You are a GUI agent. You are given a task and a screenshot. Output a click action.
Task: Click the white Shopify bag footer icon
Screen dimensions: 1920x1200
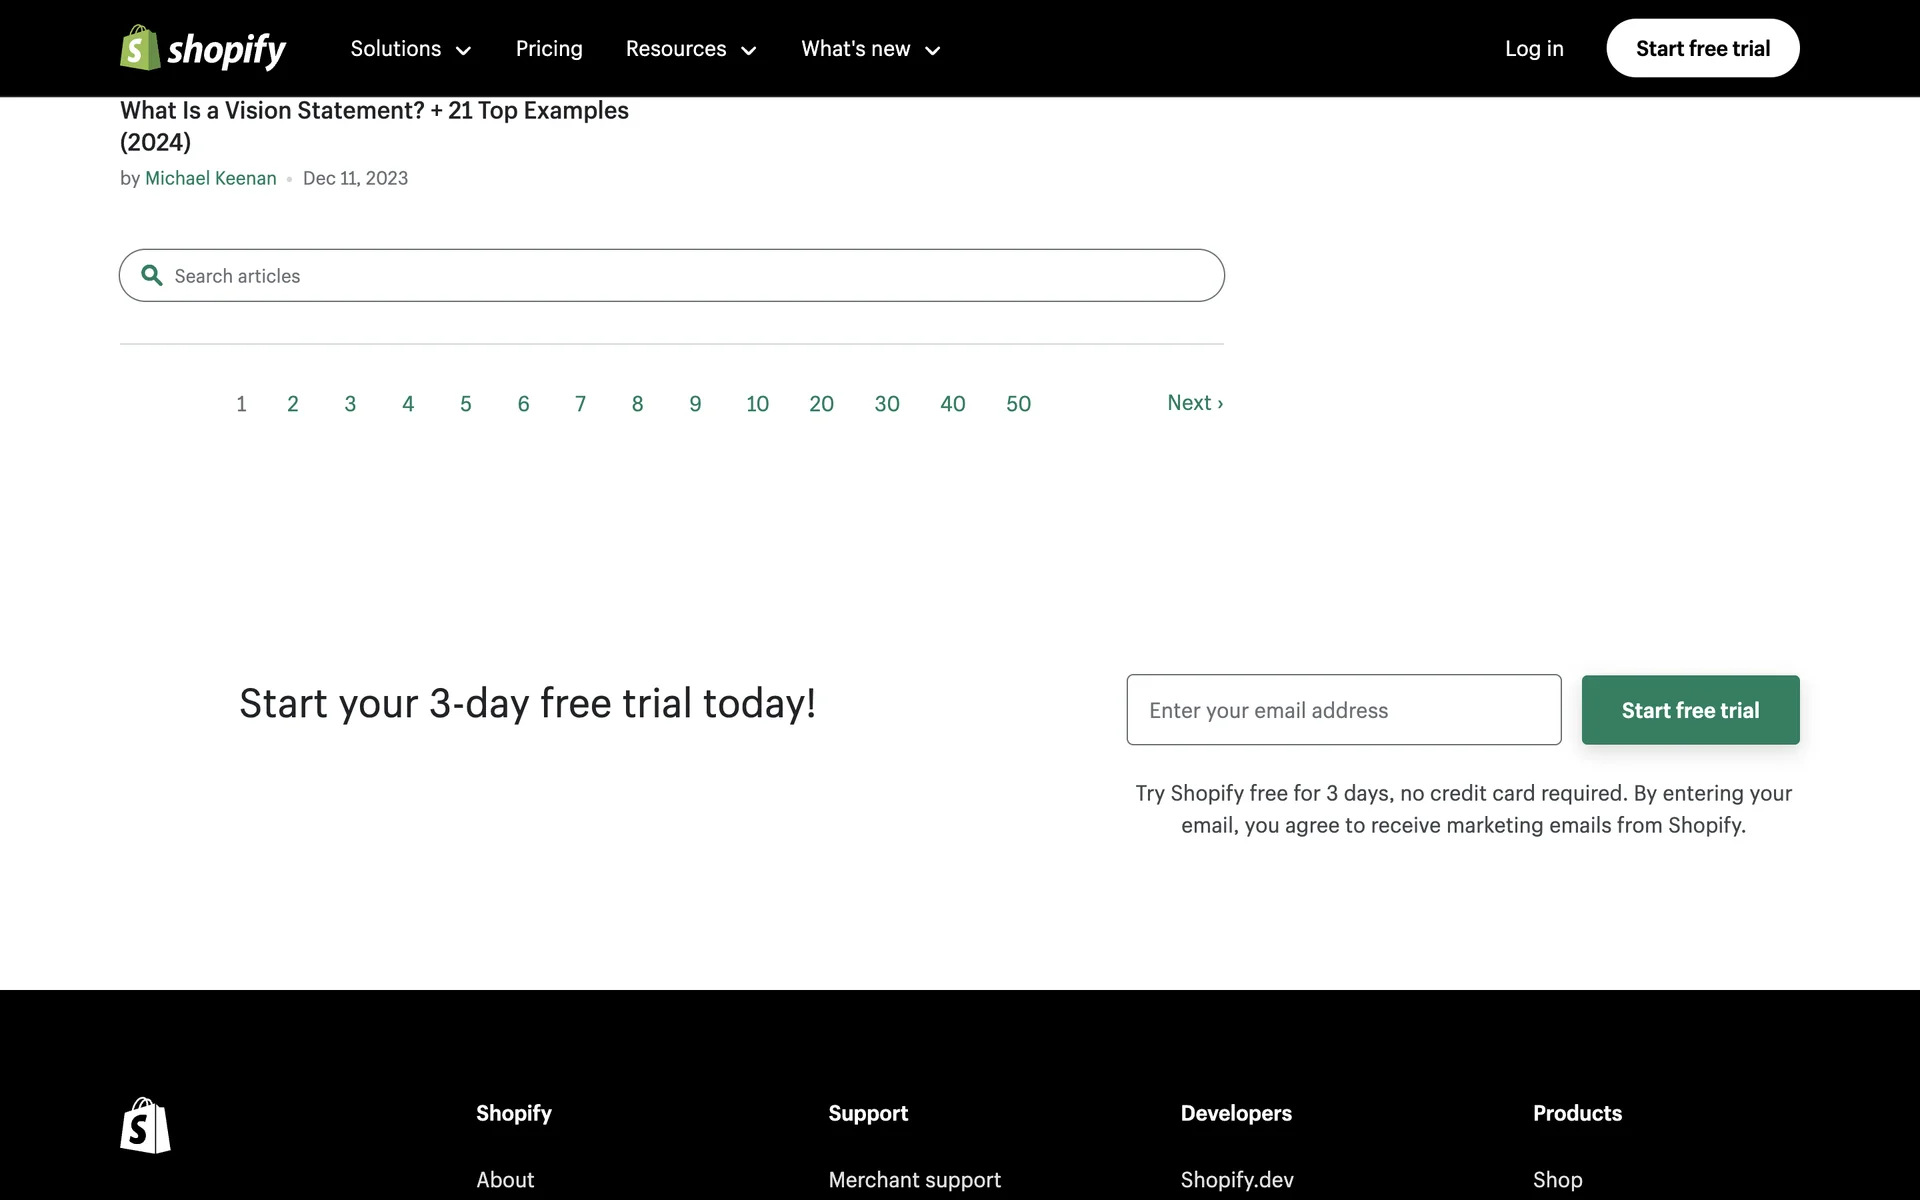point(145,1126)
